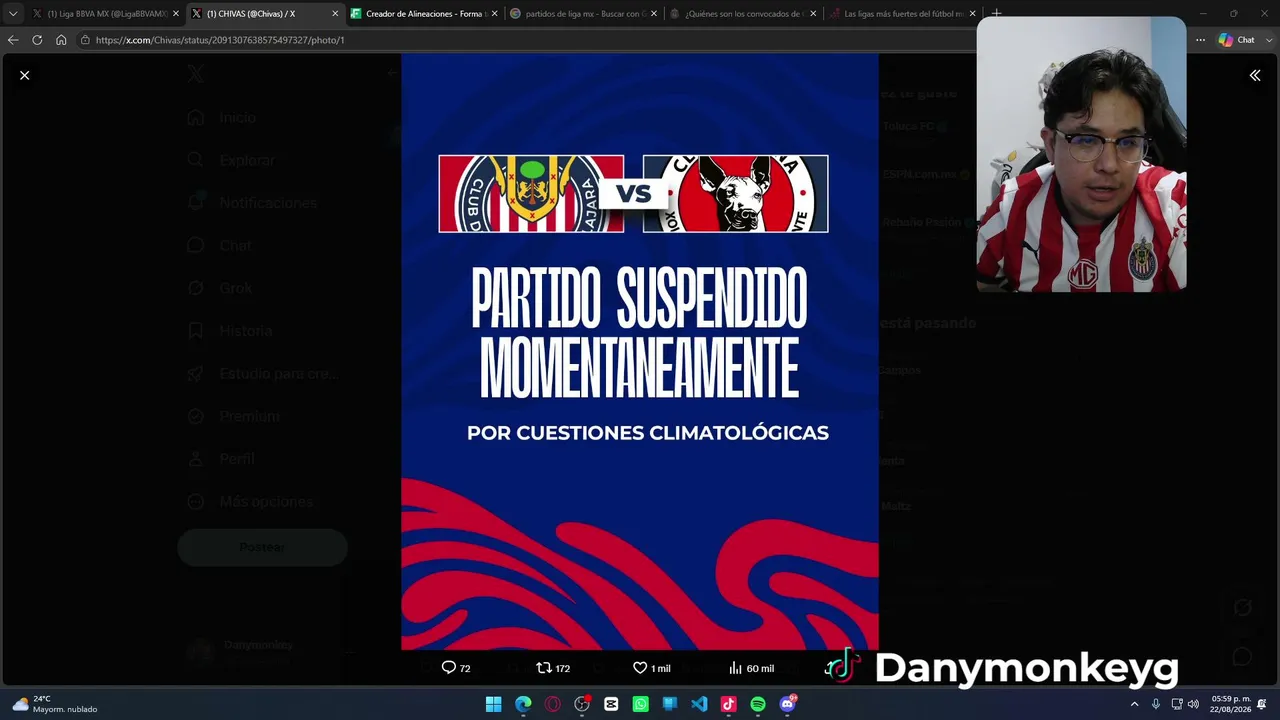
Task: Go to the browser home page
Action: click(61, 40)
